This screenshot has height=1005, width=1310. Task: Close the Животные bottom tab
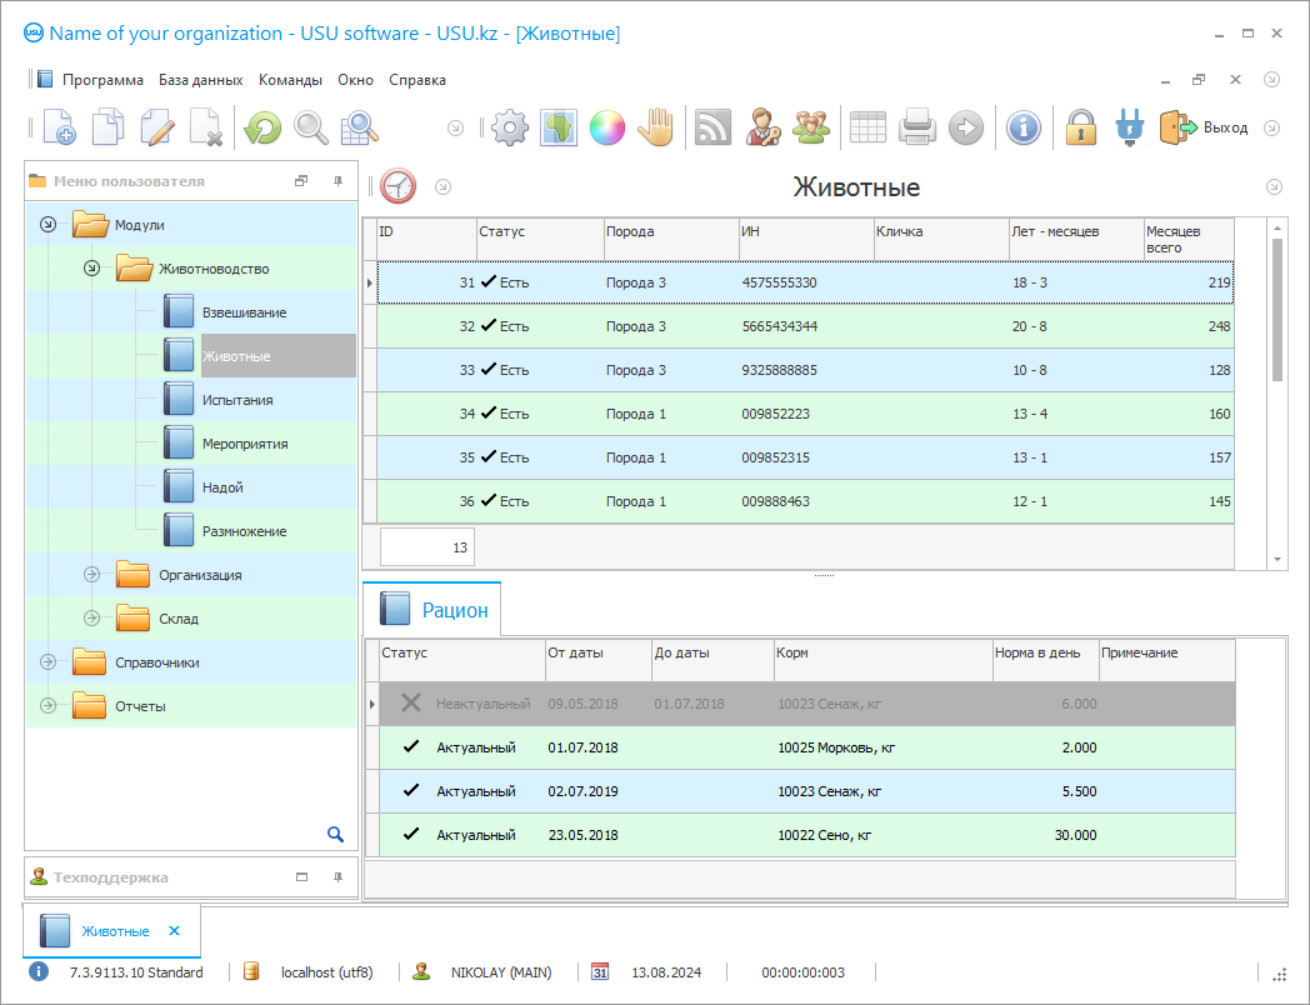pyautogui.click(x=174, y=931)
